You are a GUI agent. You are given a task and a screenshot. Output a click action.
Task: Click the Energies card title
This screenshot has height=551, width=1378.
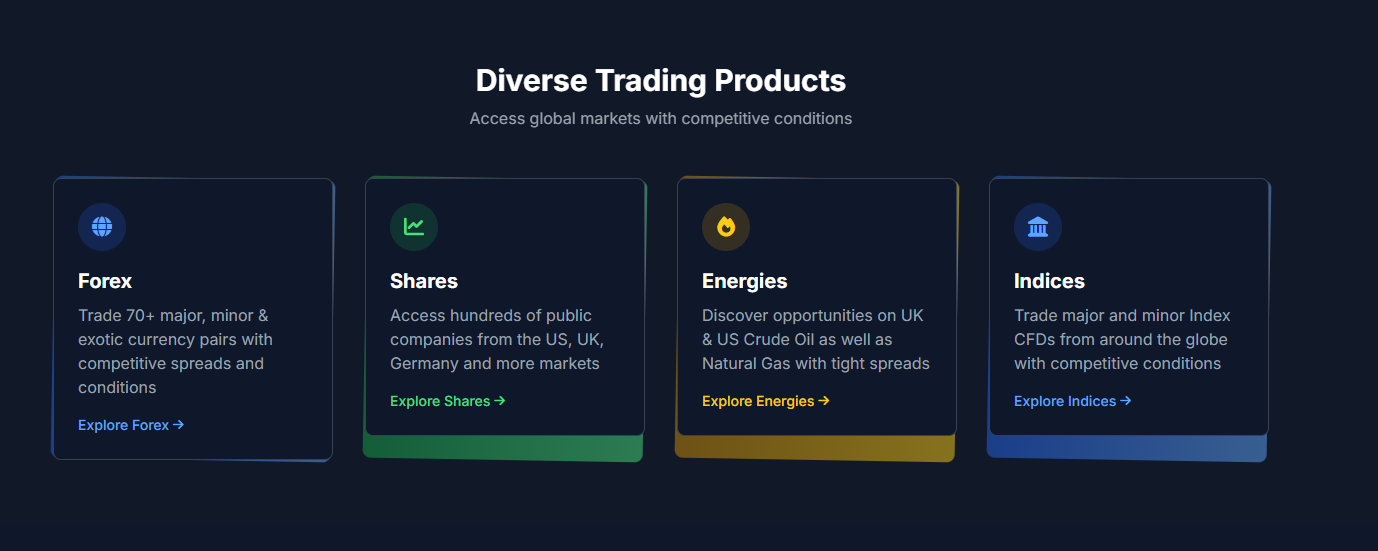(x=745, y=281)
